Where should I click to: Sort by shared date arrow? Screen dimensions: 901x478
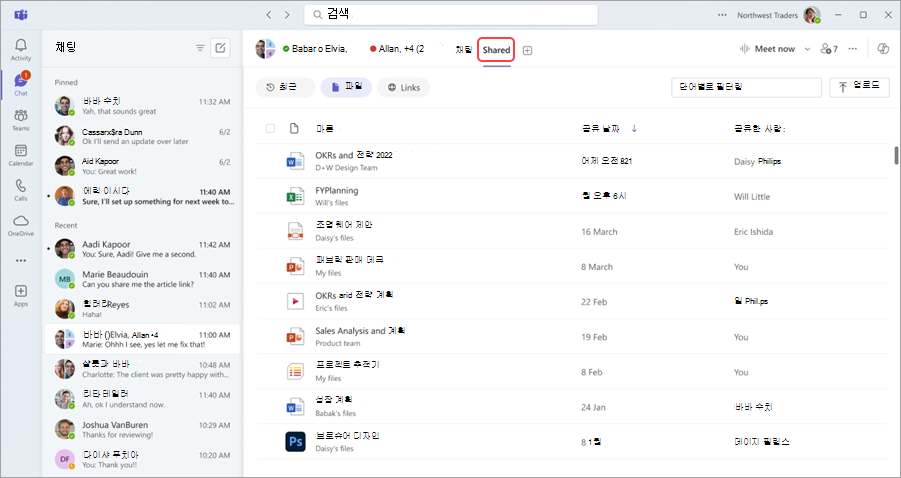pyautogui.click(x=634, y=129)
